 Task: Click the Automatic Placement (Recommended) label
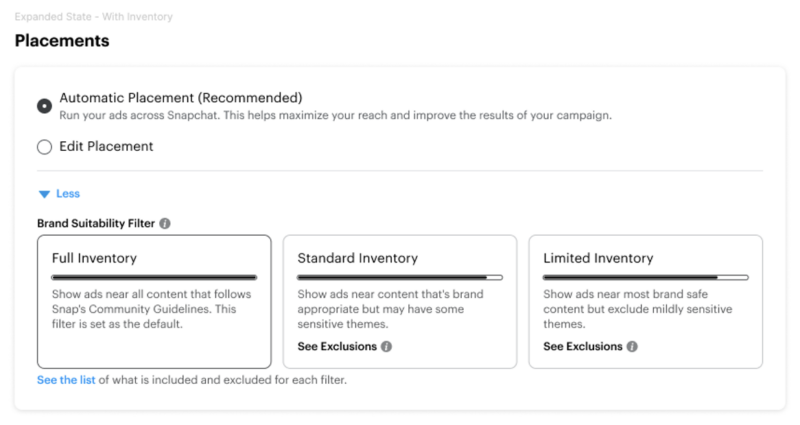tap(181, 98)
